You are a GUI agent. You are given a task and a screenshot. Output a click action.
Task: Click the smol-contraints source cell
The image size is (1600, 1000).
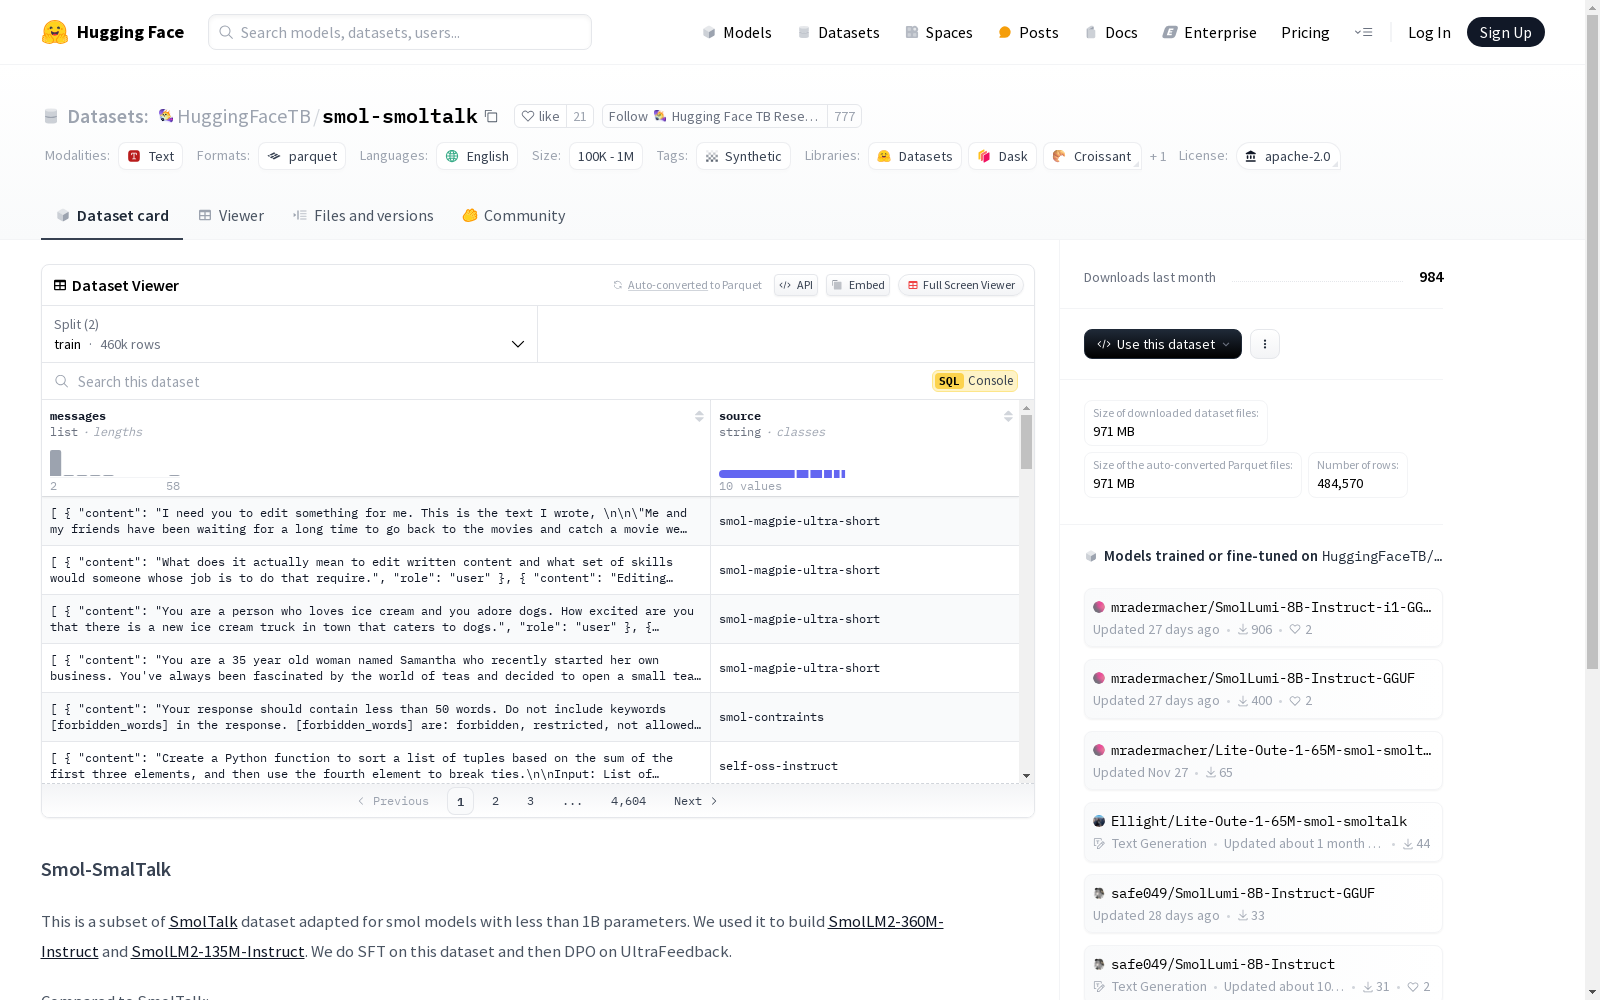click(865, 717)
